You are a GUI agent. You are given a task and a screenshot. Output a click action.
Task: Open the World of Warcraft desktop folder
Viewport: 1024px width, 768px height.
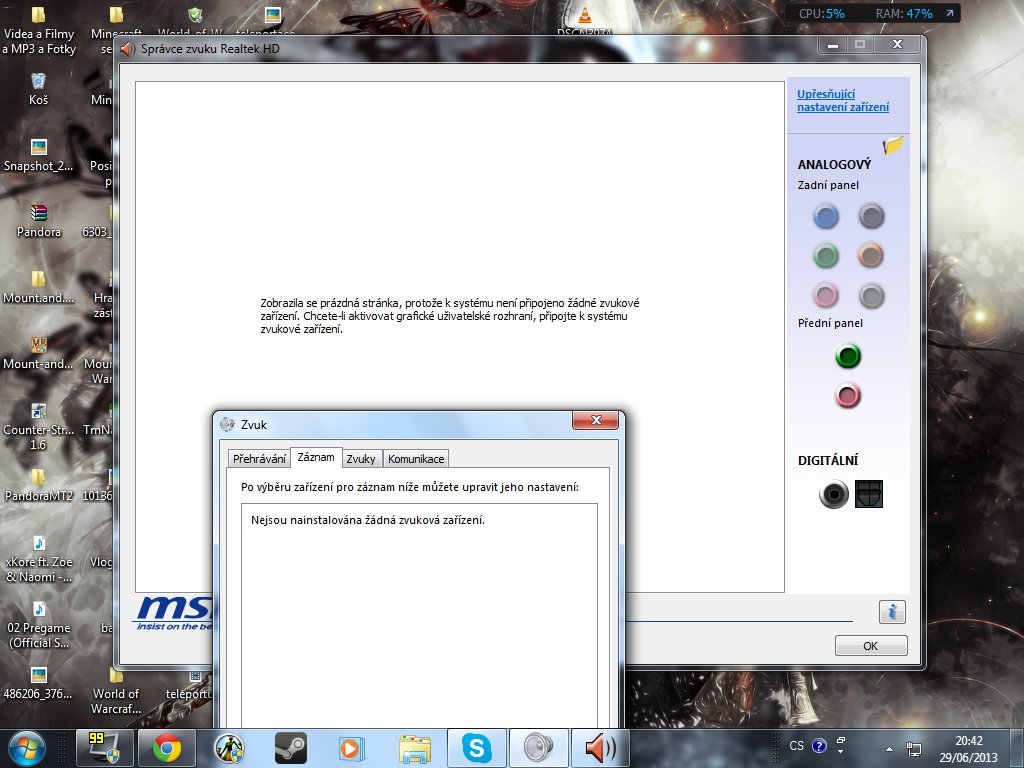pyautogui.click(x=116, y=691)
